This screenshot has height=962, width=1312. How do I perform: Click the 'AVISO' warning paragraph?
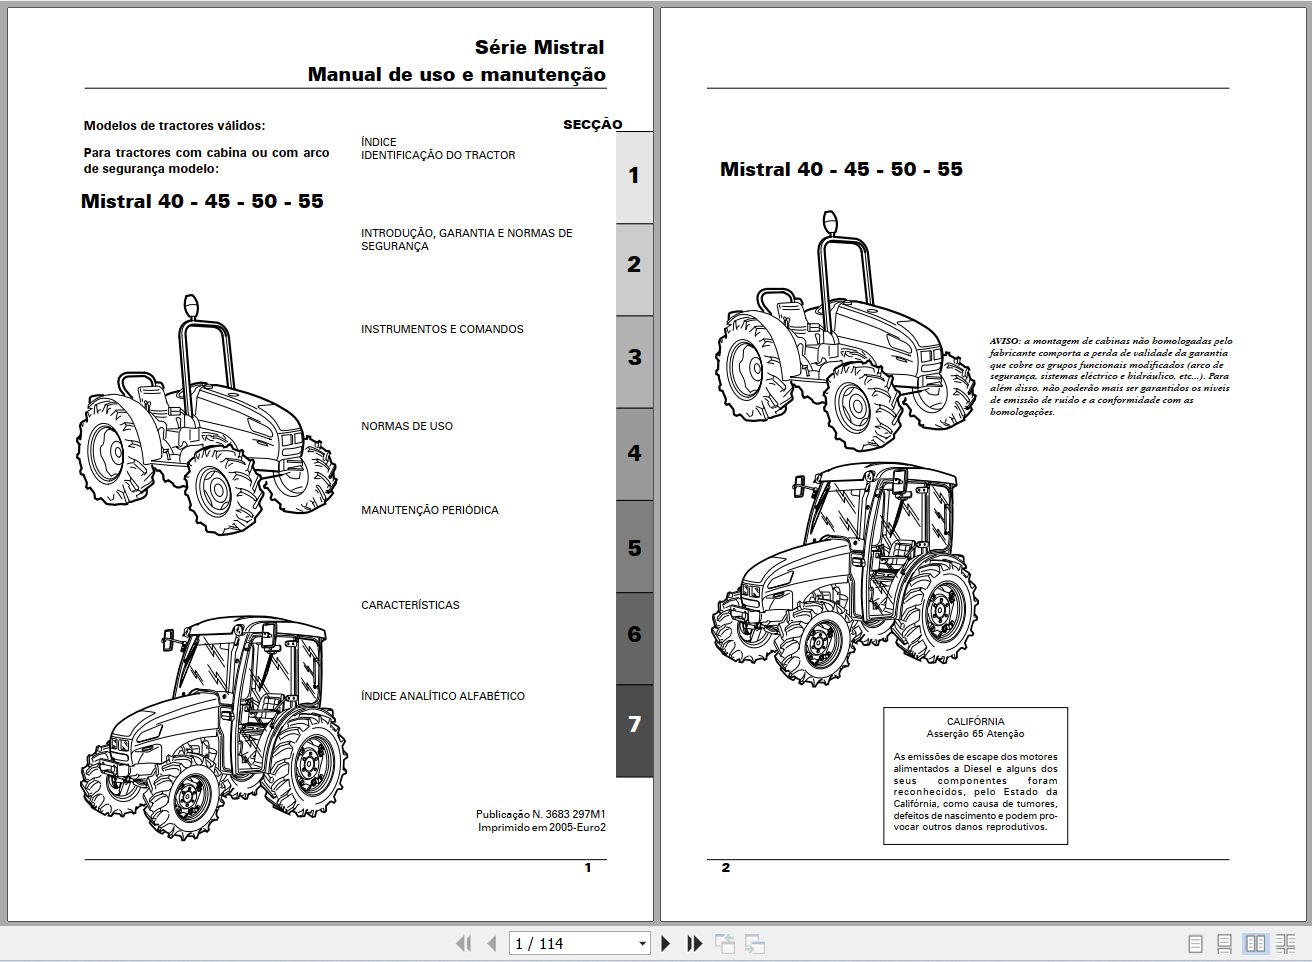pyautogui.click(x=1110, y=376)
